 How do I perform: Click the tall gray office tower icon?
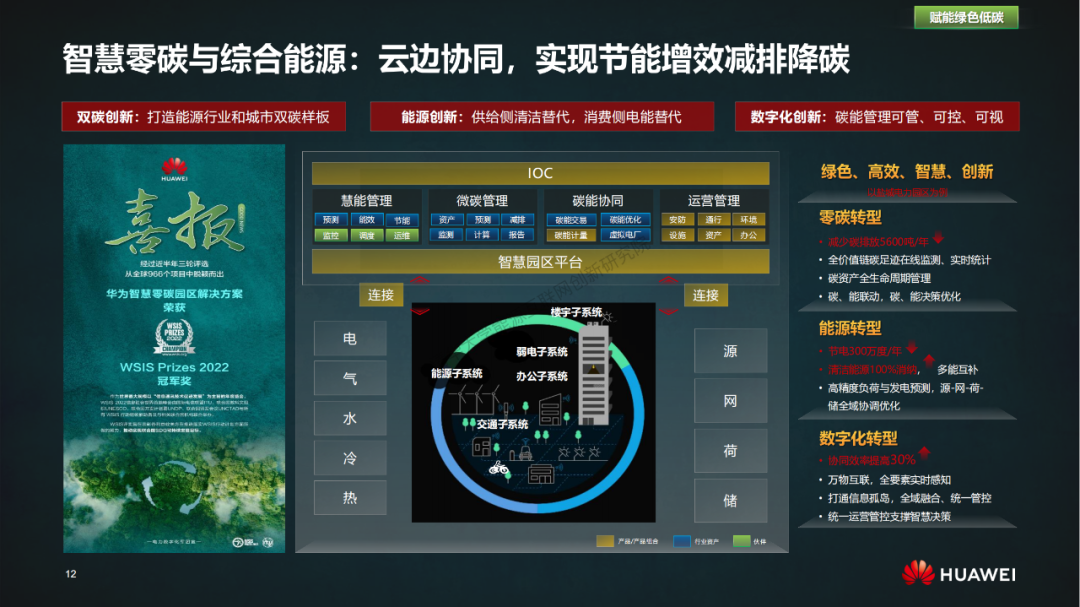tap(593, 375)
